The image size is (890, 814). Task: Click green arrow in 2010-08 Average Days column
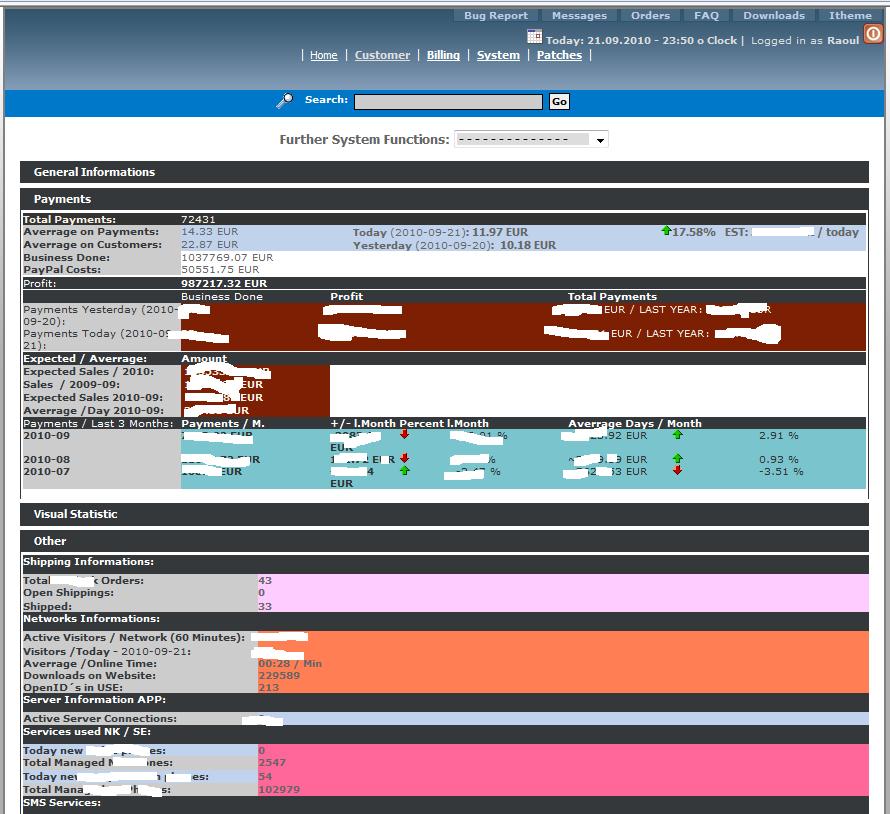point(677,458)
